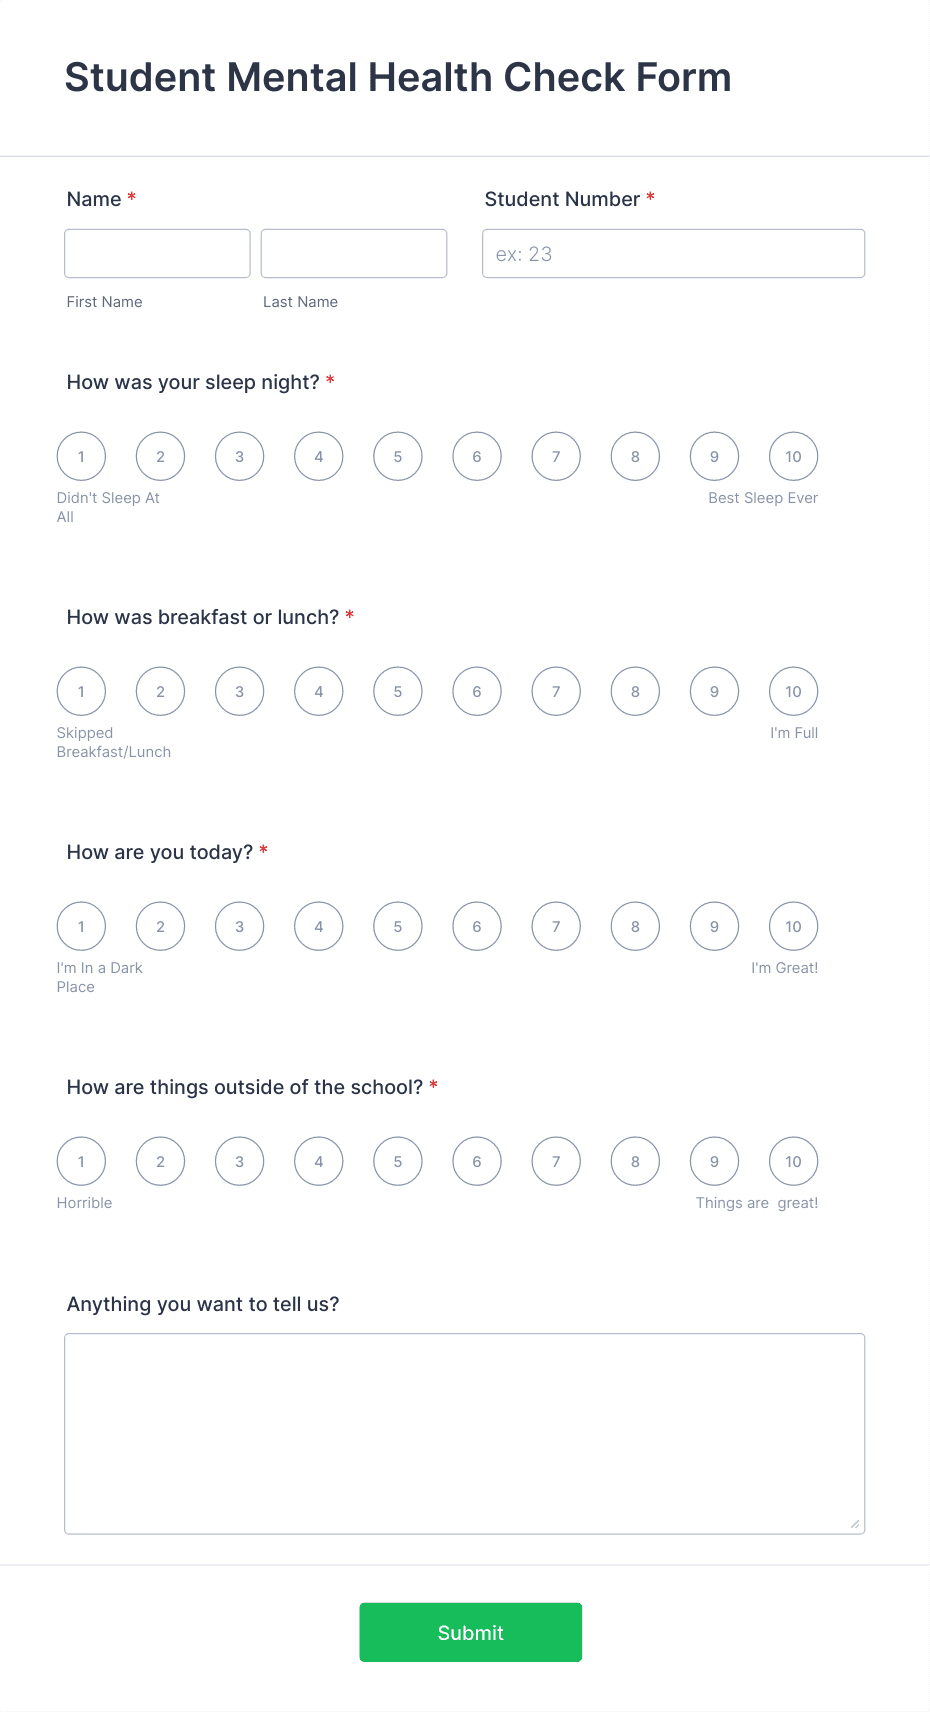The image size is (930, 1712).
Task: Focus the Student Number field showing "ex: 23"
Action: 673,253
